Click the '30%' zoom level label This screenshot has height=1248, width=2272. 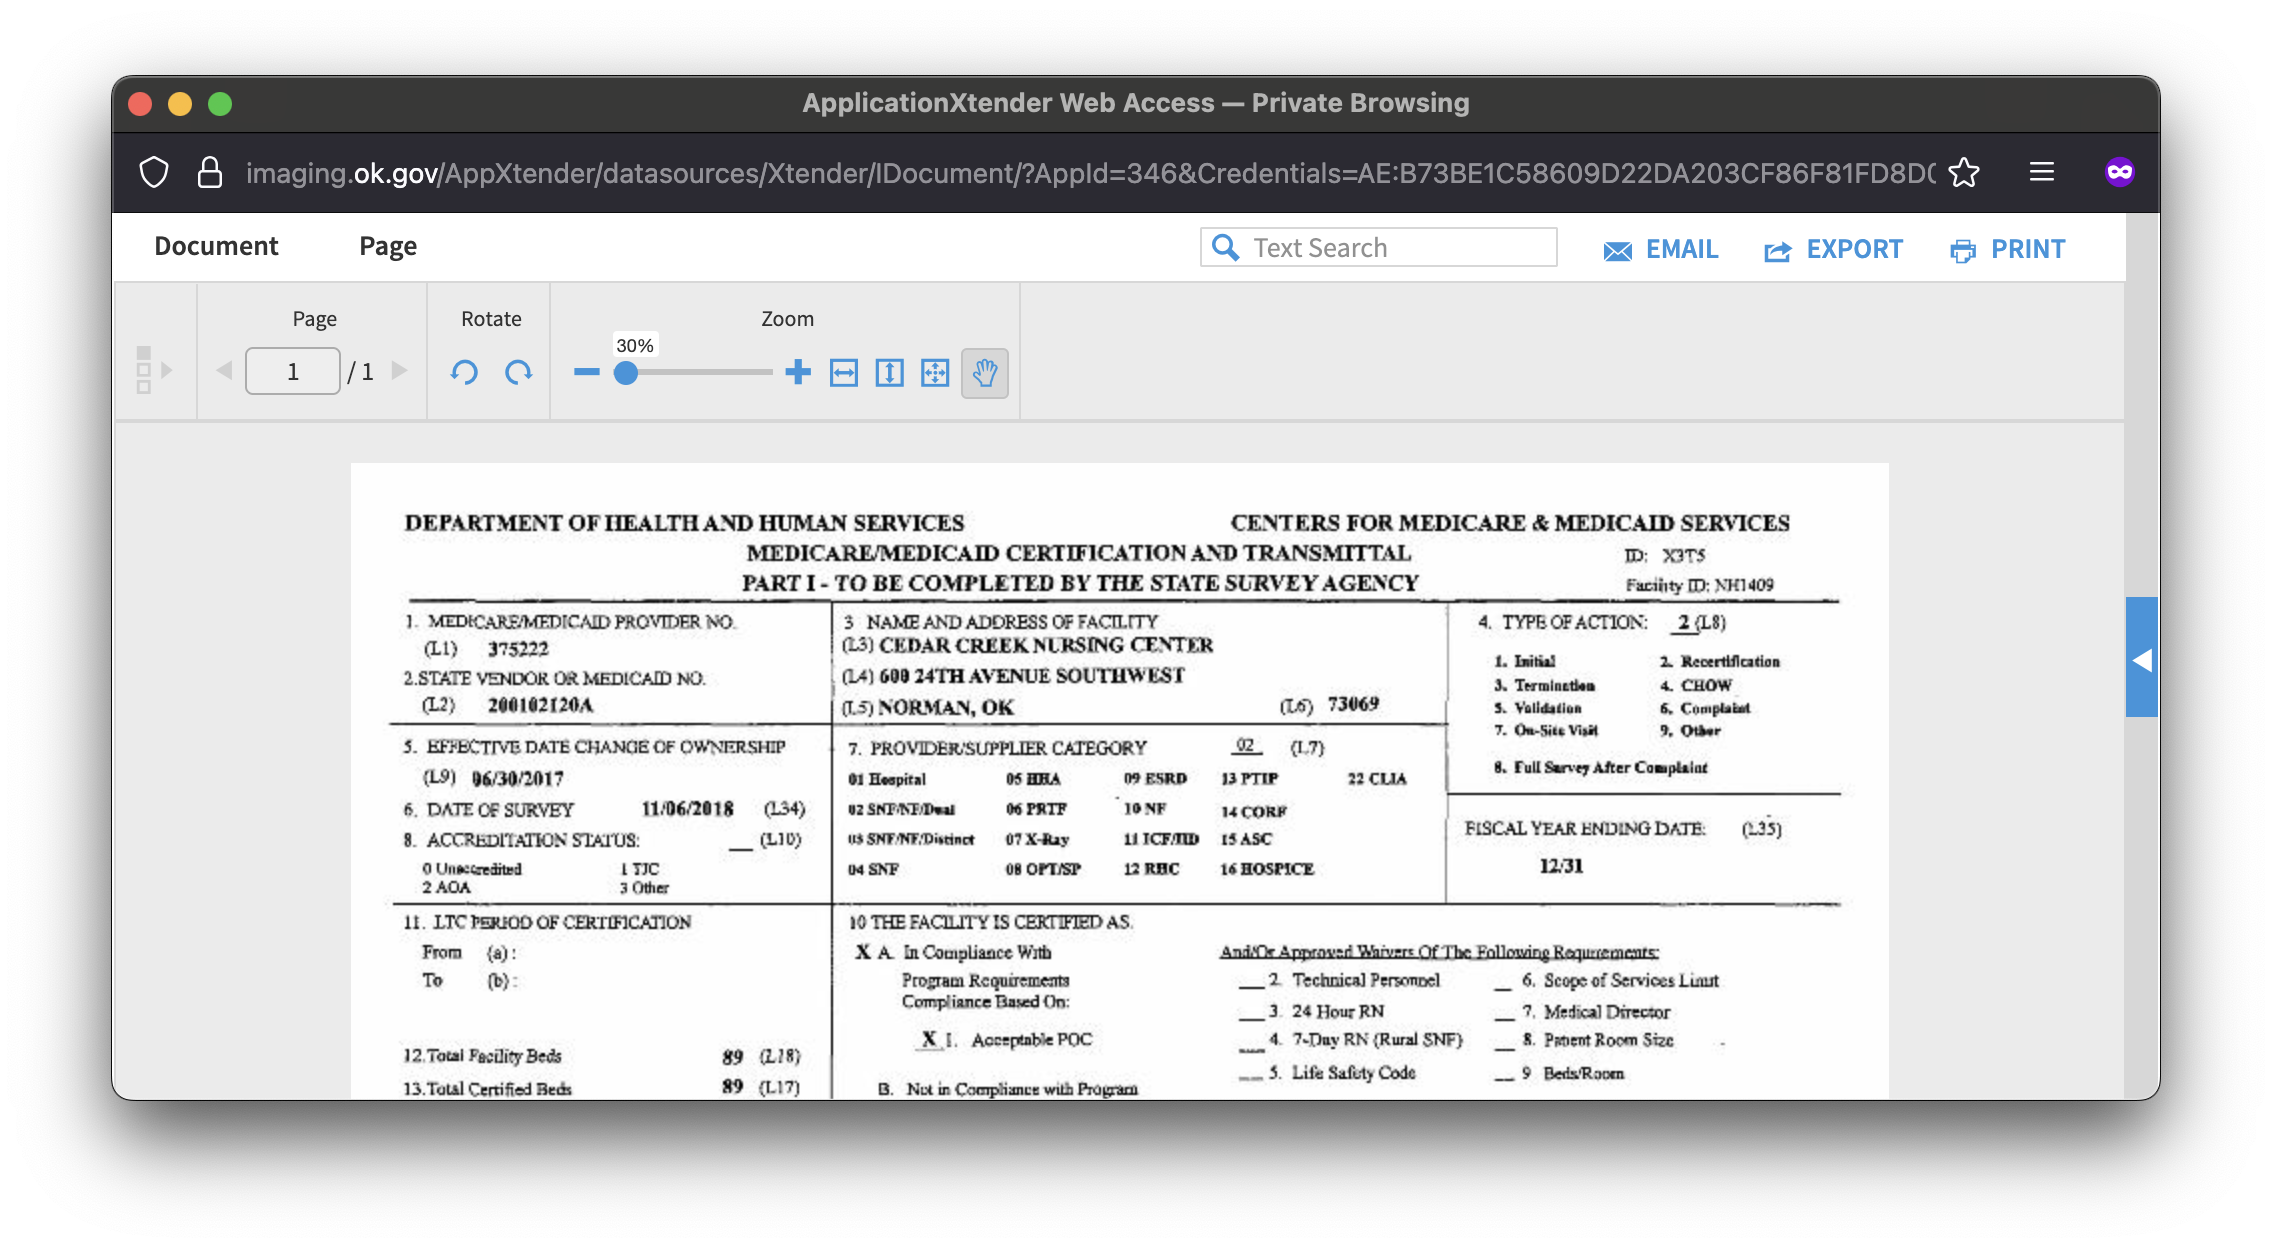point(635,345)
